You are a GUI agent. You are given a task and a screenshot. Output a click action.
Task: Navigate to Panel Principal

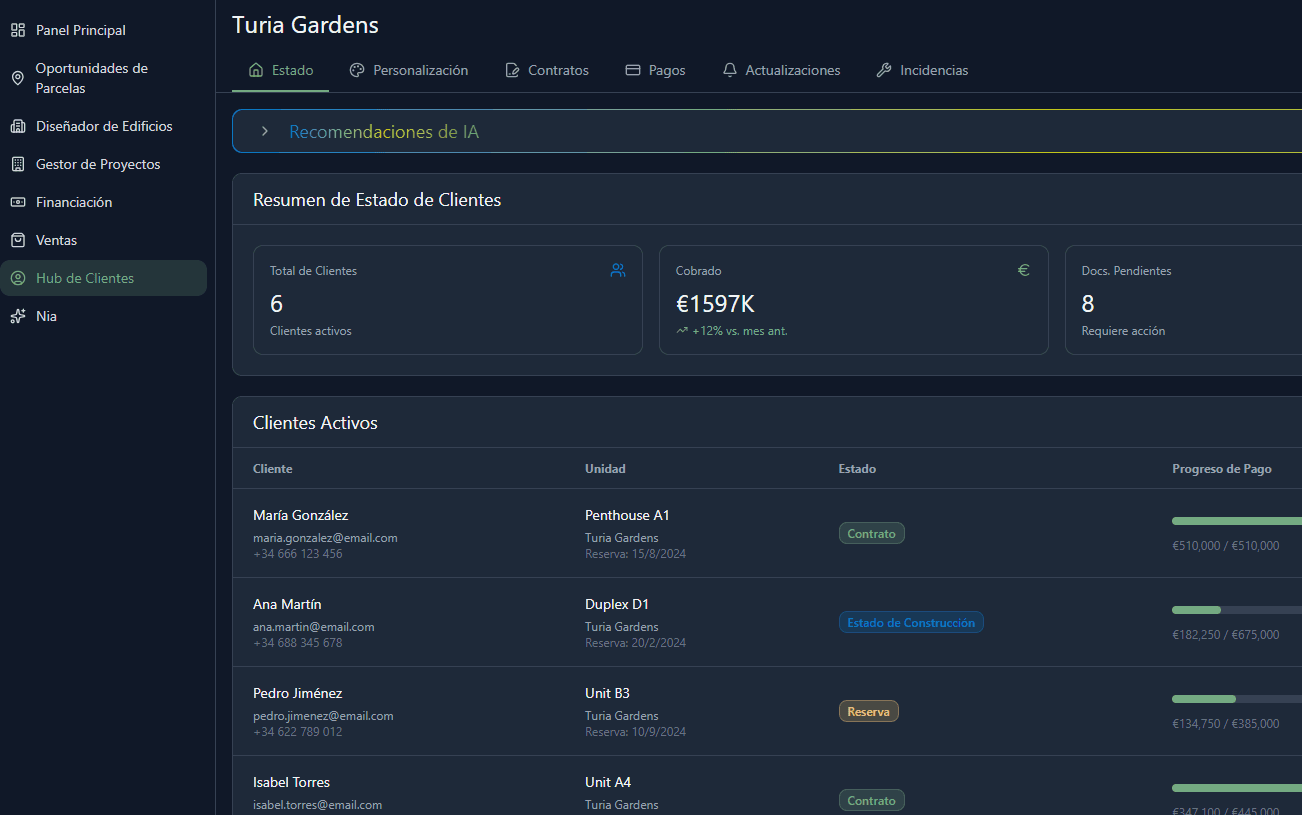click(x=104, y=30)
